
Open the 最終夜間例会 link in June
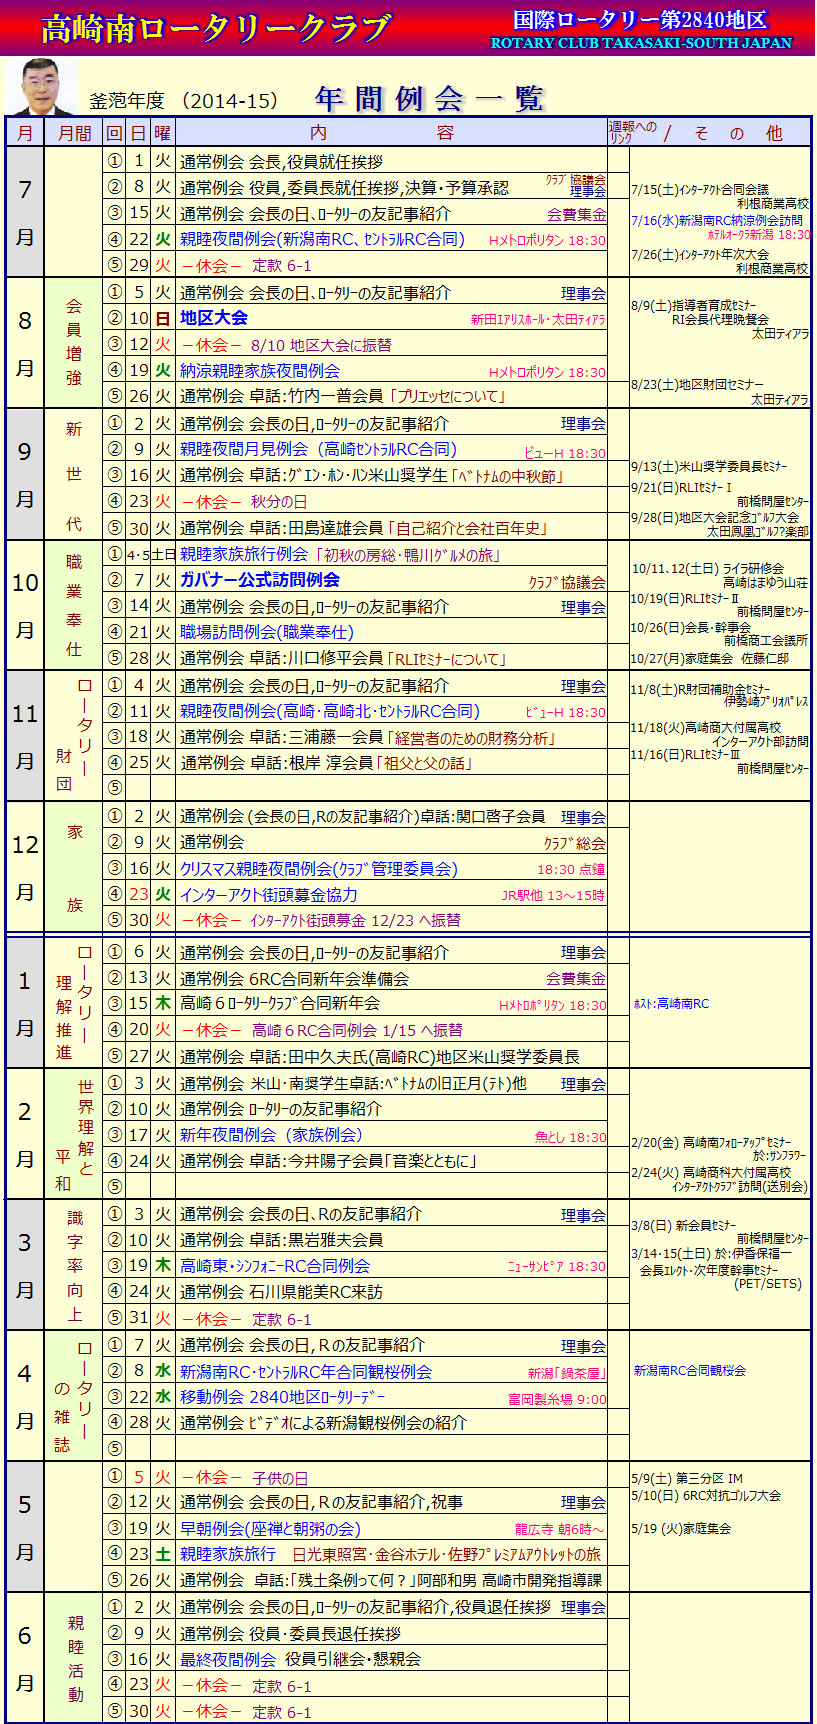pos(228,1659)
